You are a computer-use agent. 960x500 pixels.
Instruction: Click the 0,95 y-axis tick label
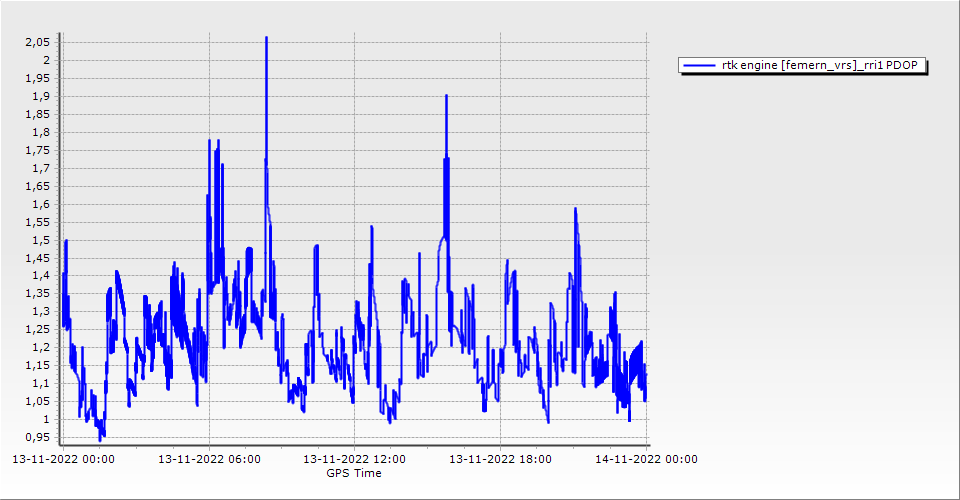[38, 437]
